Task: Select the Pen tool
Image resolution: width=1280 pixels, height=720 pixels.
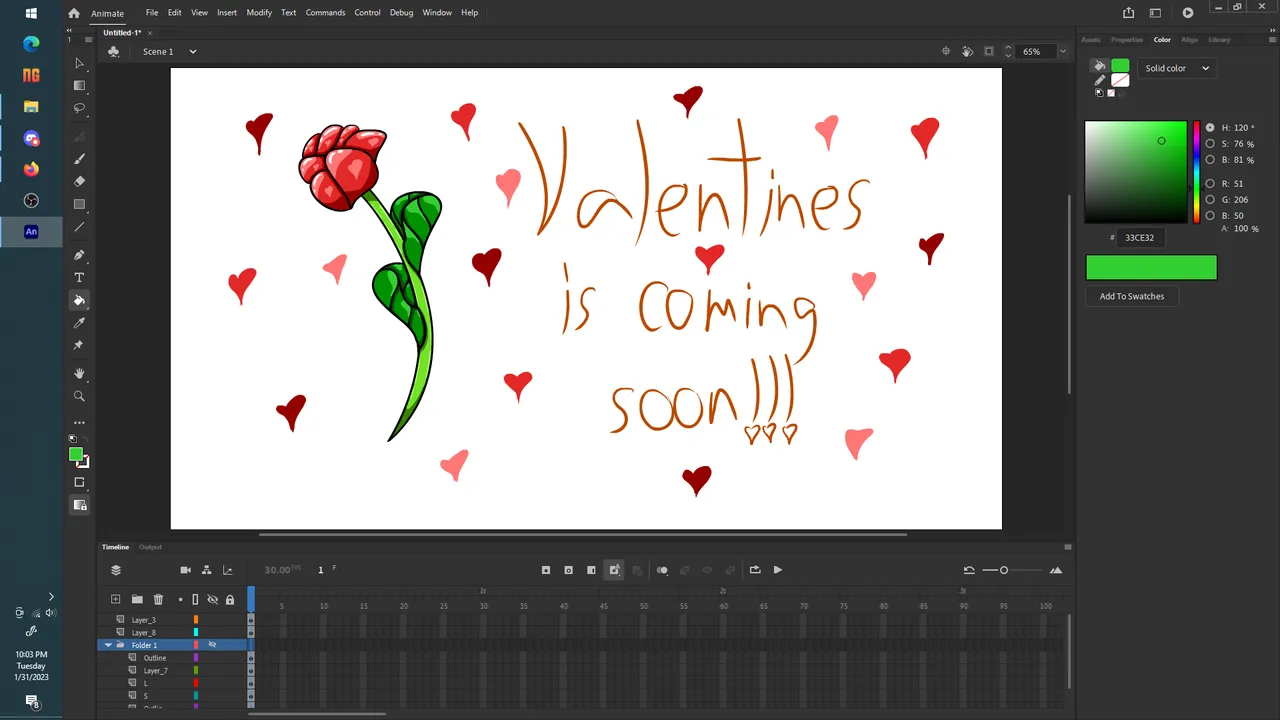Action: (x=80, y=255)
